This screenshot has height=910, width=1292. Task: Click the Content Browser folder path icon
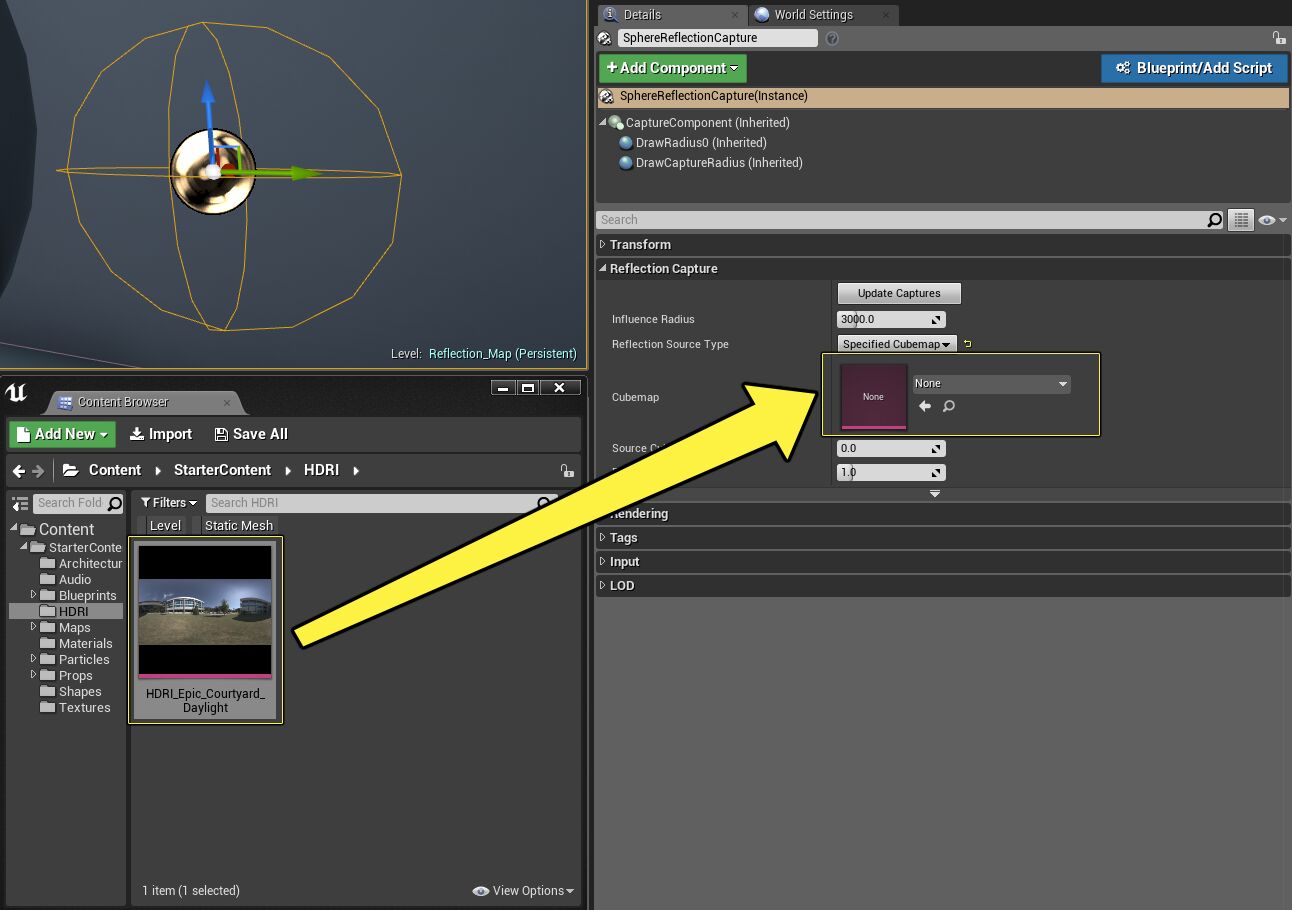[71, 470]
